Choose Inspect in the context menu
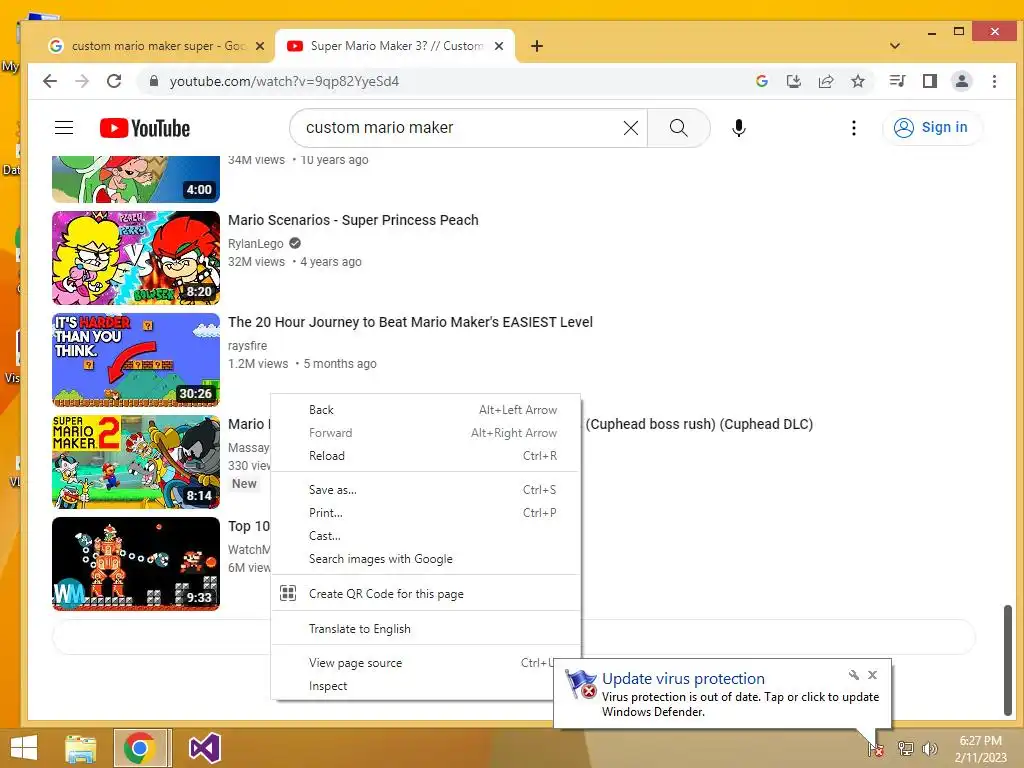The width and height of the screenshot is (1024, 768). tap(425, 686)
